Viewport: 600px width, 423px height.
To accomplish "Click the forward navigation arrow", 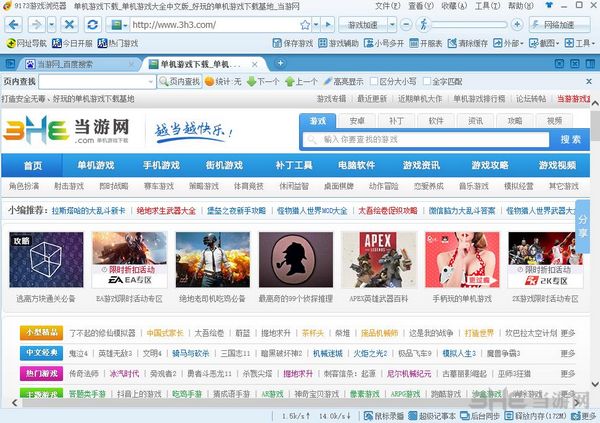I will click(36, 25).
